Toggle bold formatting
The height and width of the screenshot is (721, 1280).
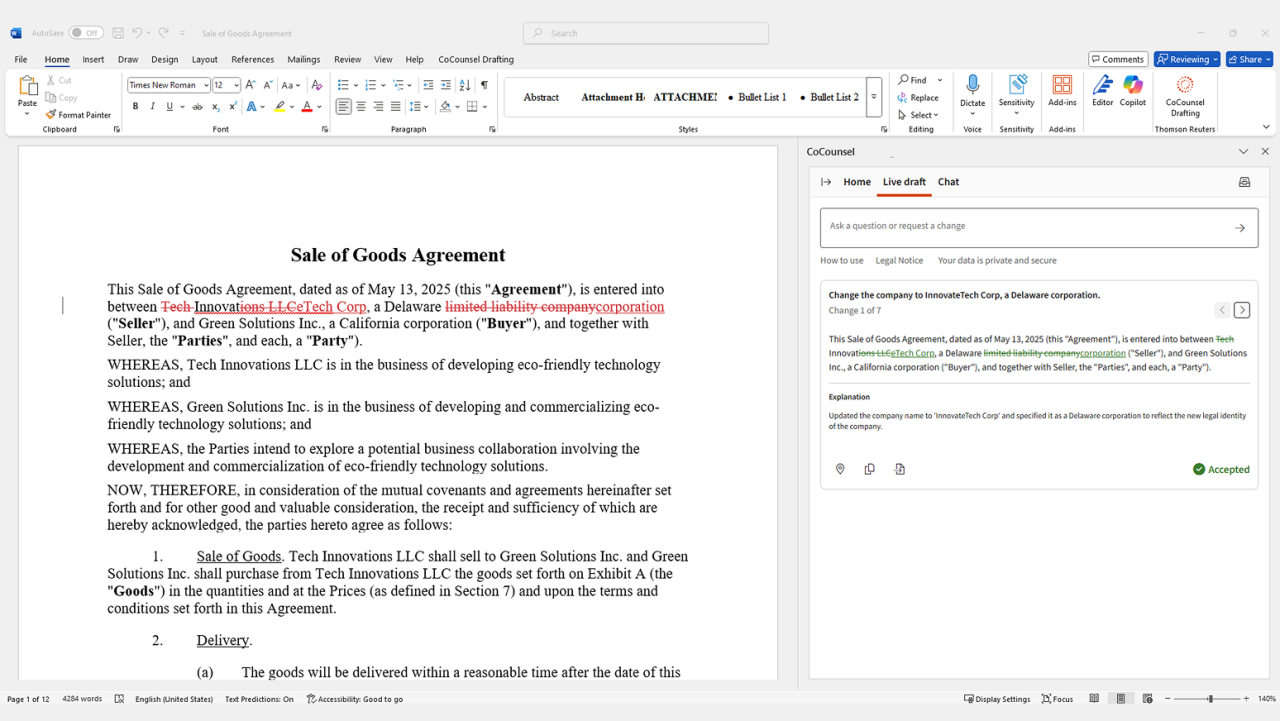135,107
